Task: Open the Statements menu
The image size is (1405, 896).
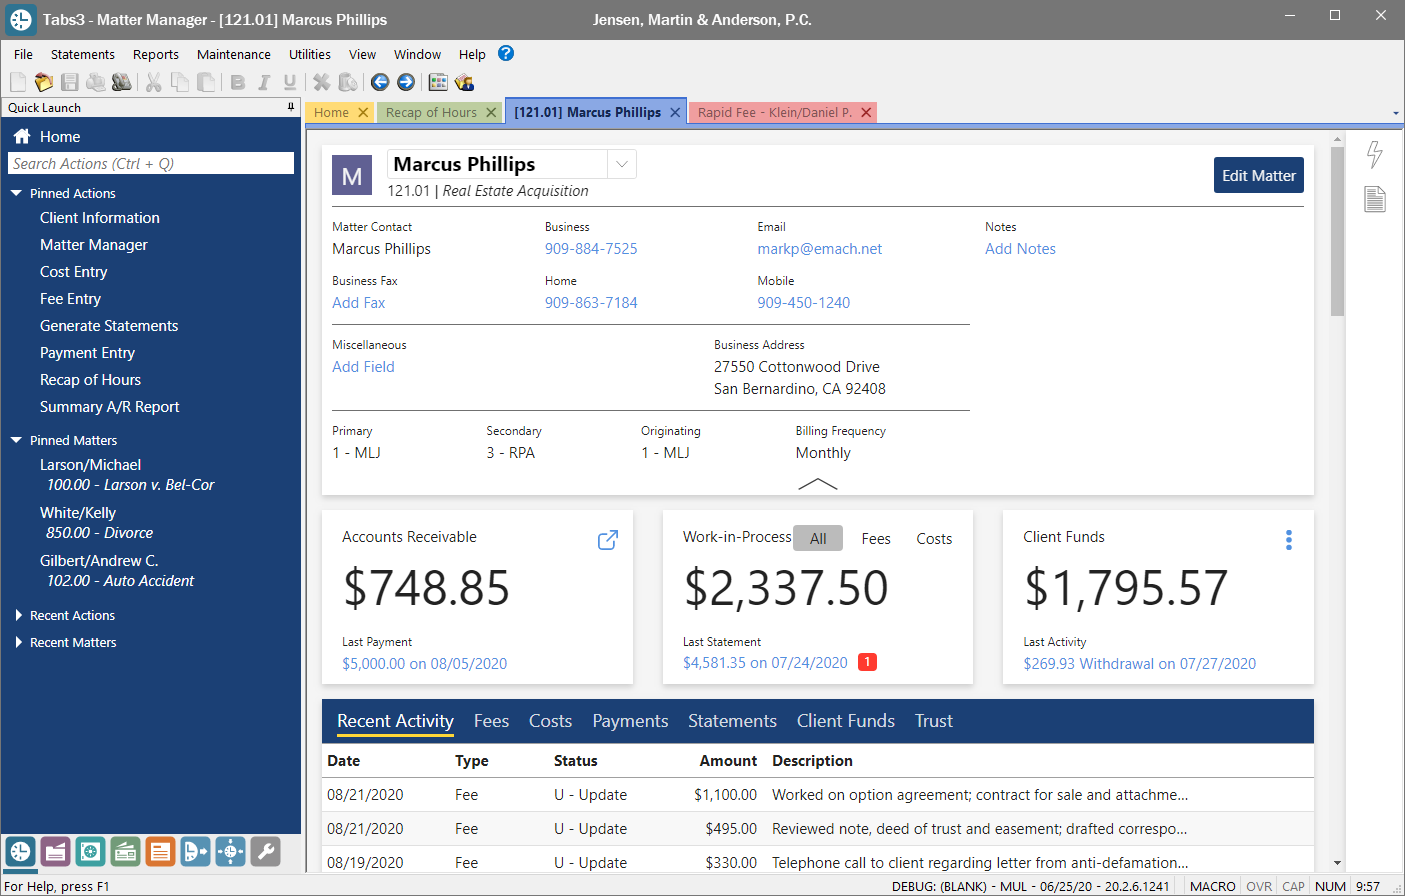Action: [83, 54]
